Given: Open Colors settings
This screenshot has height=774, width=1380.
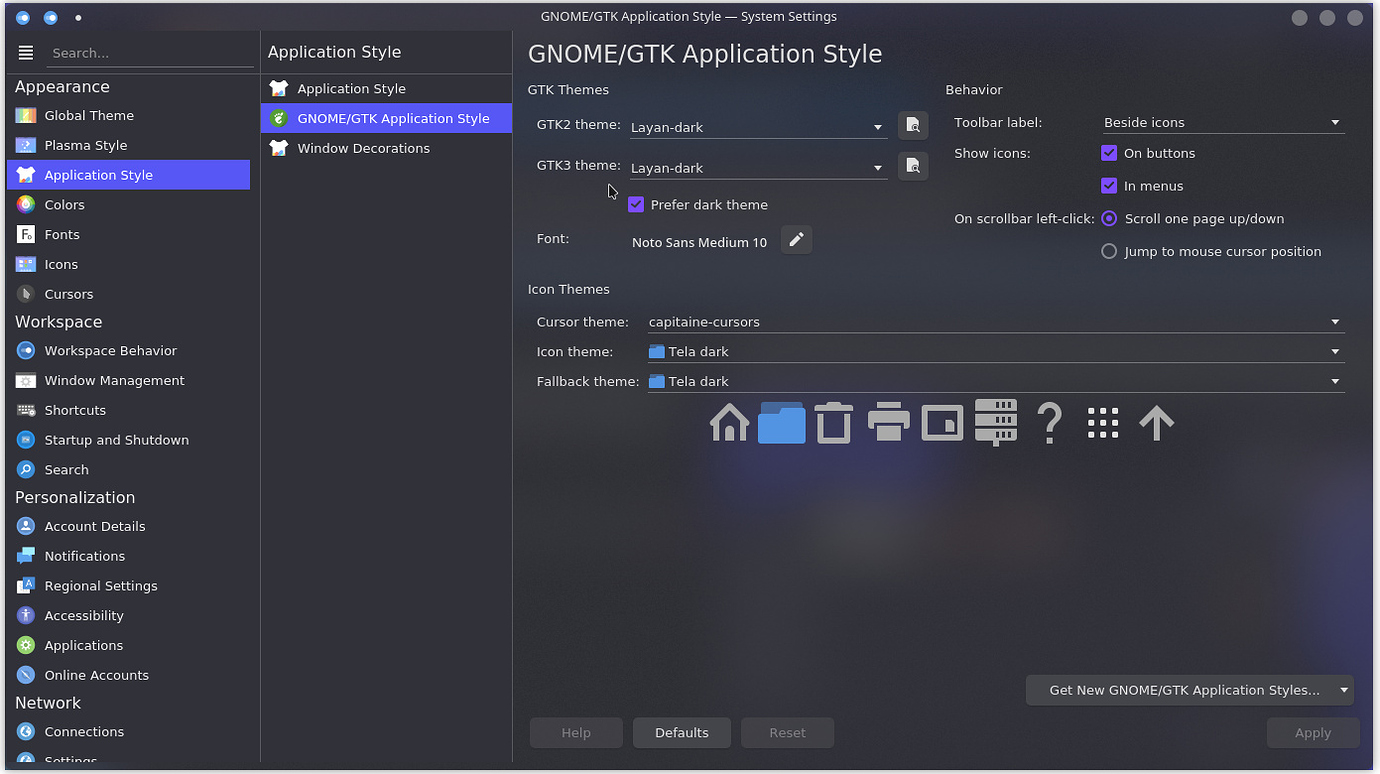Looking at the screenshot, I should pos(128,205).
